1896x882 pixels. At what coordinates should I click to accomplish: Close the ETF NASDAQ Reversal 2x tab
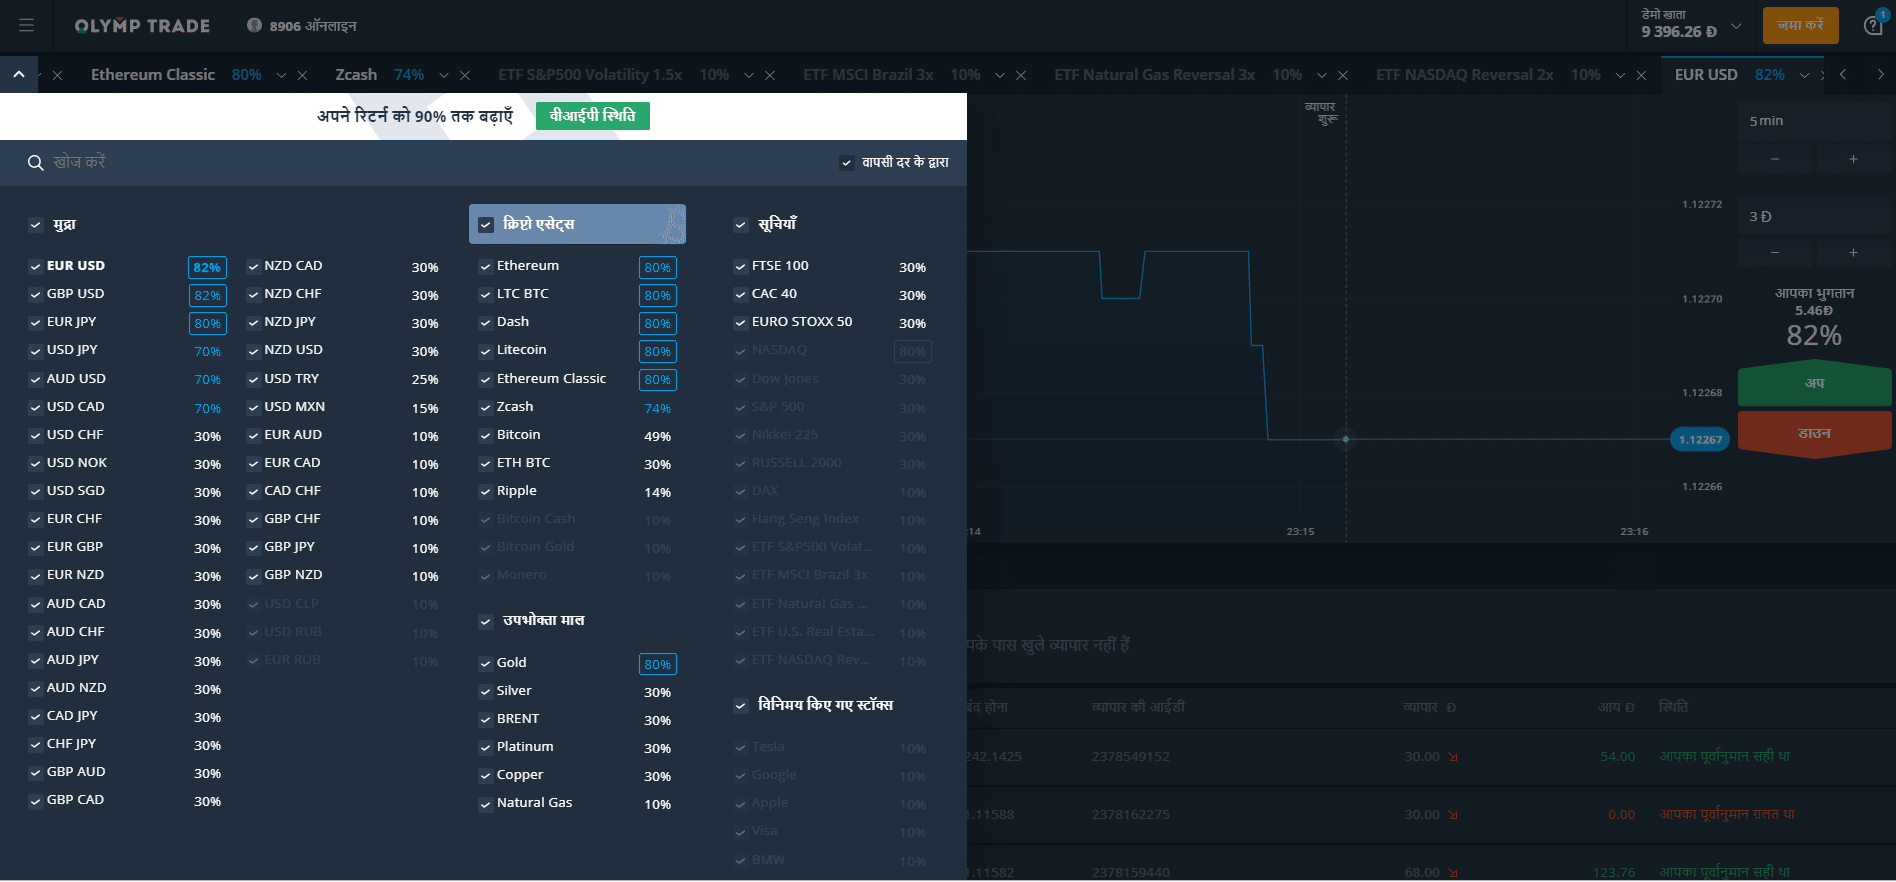[1641, 75]
